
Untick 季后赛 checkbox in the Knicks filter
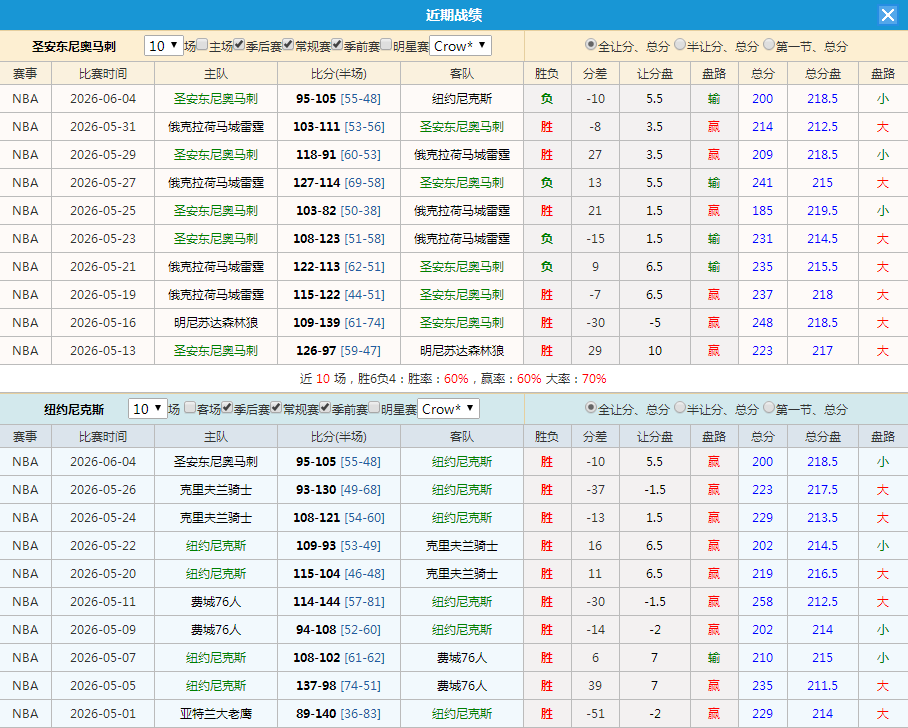click(227, 408)
